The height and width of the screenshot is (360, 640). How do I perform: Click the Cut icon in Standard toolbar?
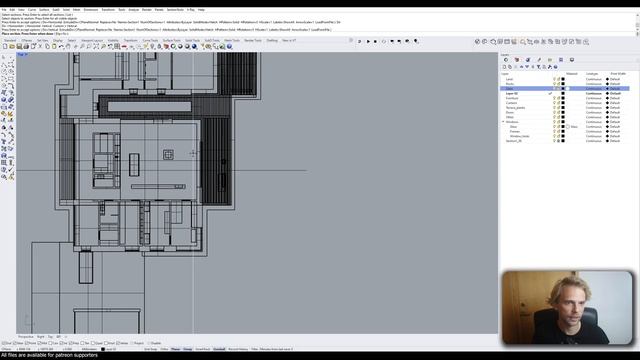tap(40, 47)
